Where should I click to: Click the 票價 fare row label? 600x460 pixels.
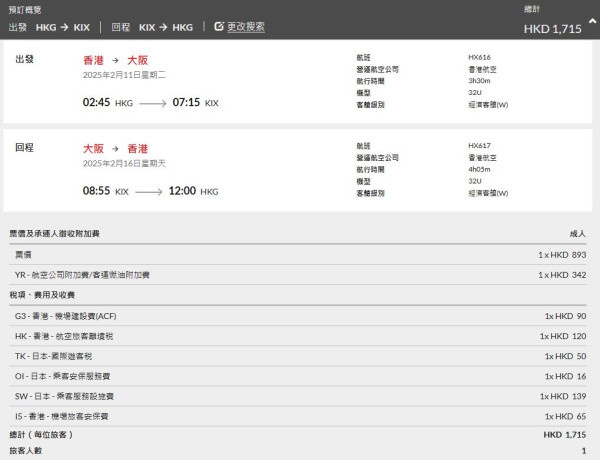point(23,255)
